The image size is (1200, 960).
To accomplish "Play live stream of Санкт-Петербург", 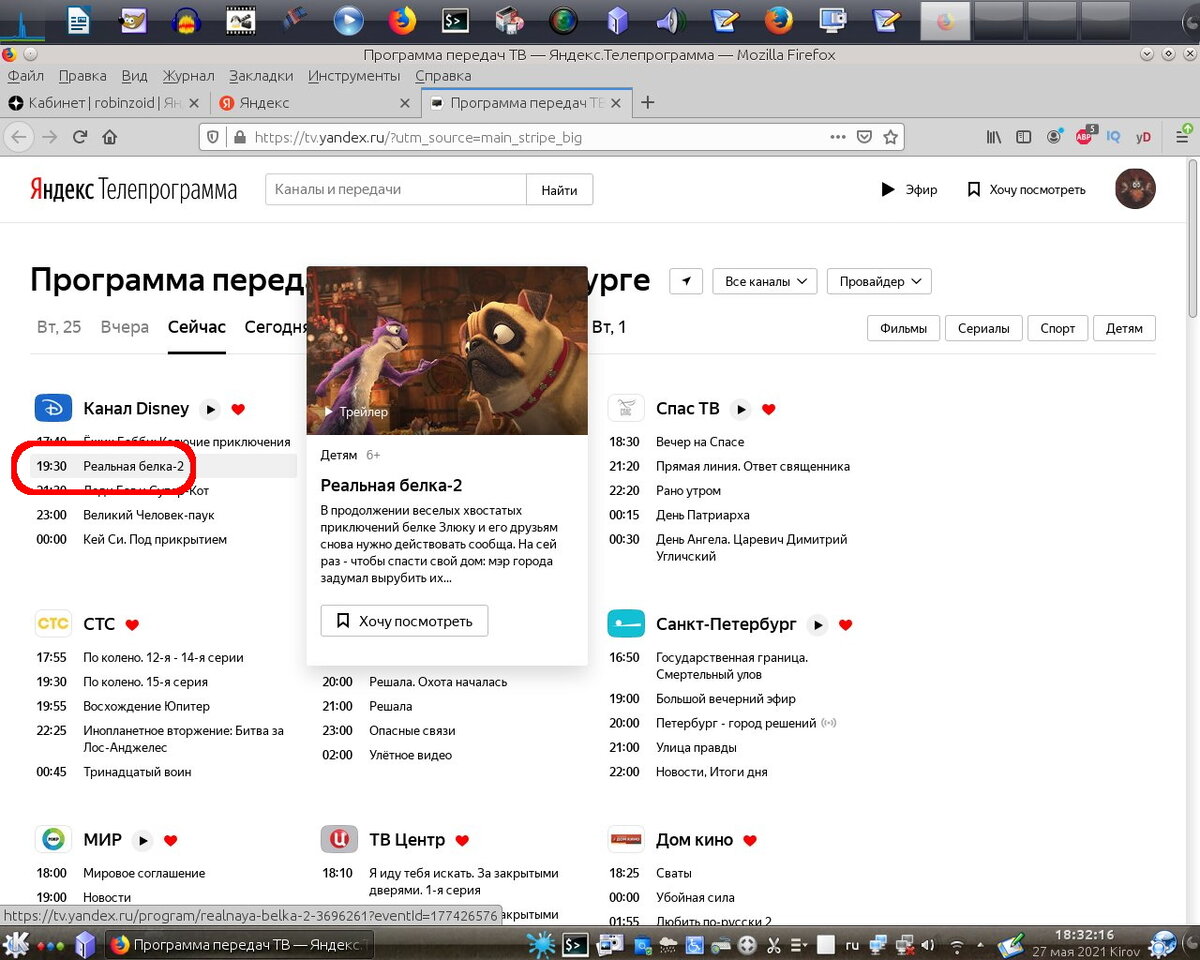I will tap(817, 625).
